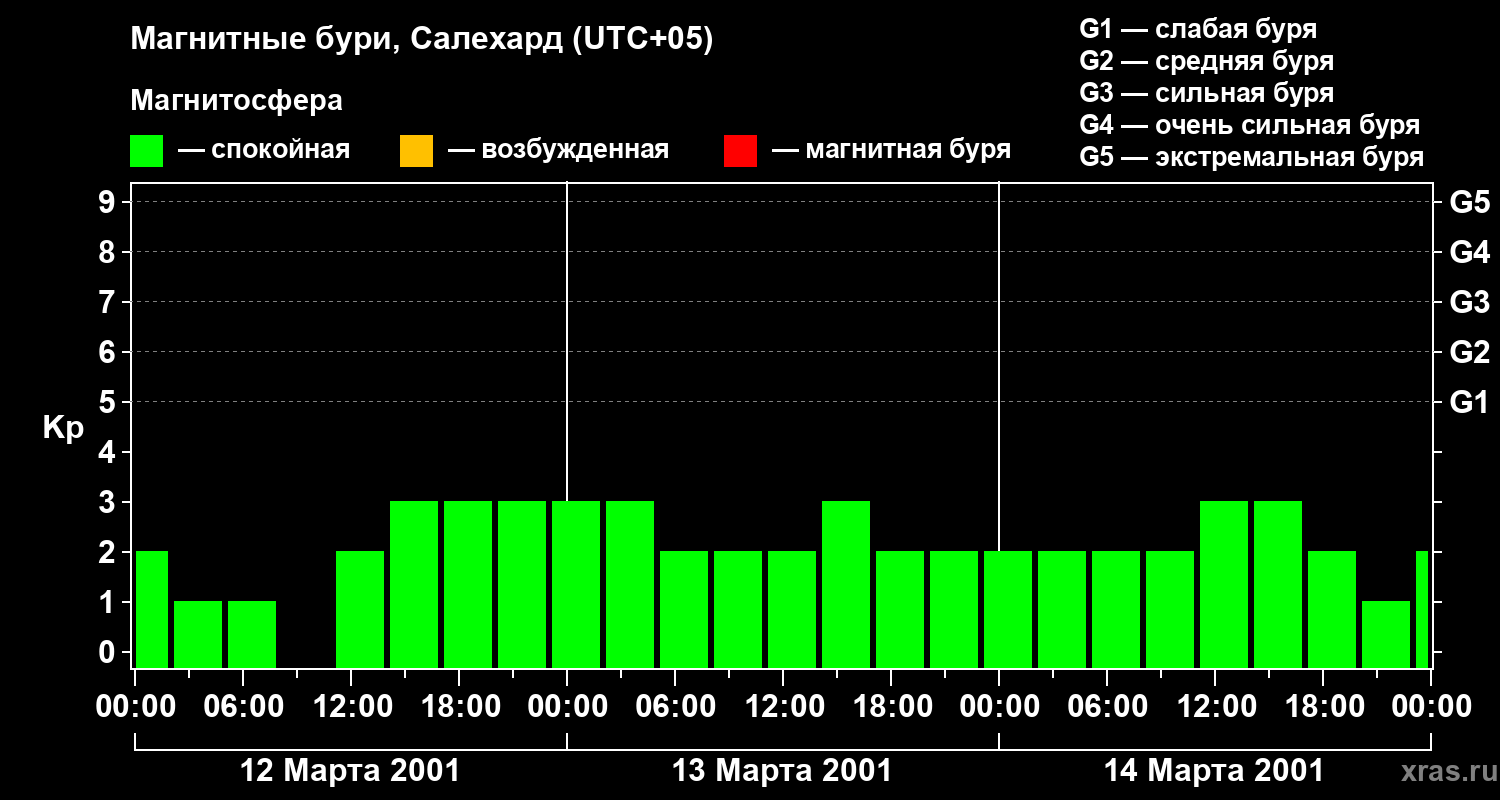Click the 12 March 03:00–06:00 Kp bar
This screenshot has height=800, width=1500.
pyautogui.click(x=198, y=634)
